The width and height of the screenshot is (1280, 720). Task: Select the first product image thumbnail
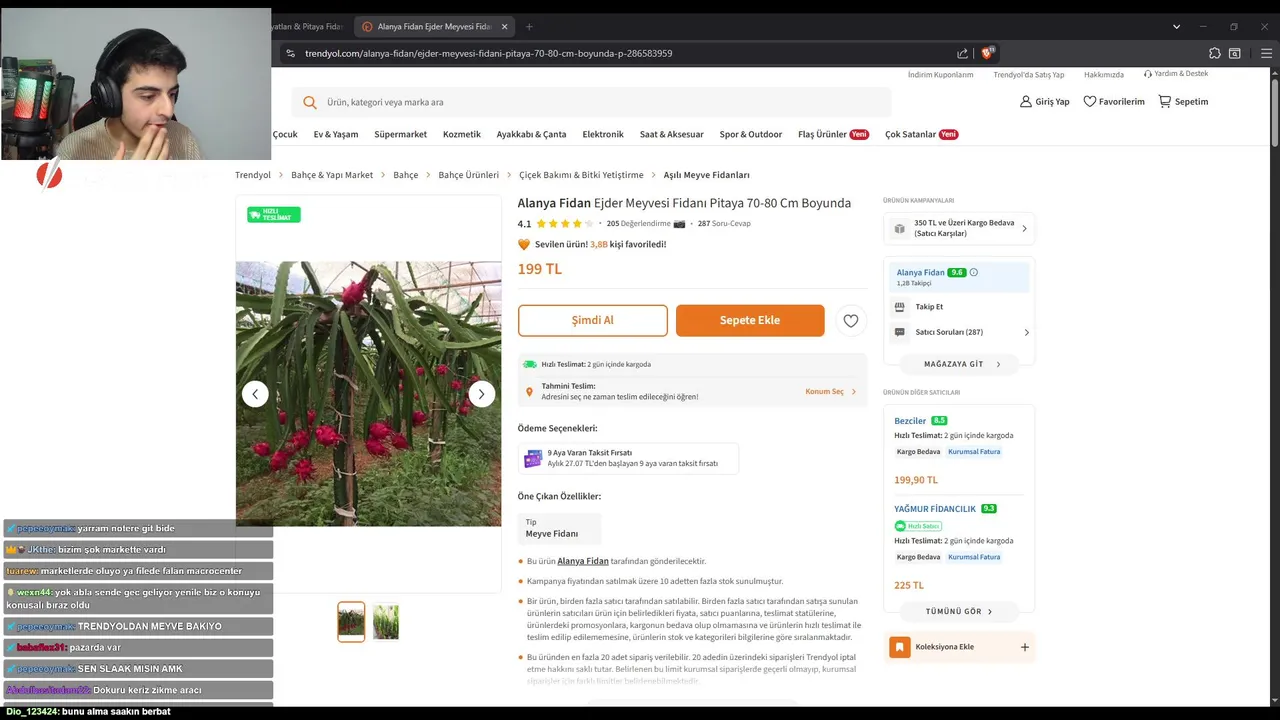click(351, 622)
